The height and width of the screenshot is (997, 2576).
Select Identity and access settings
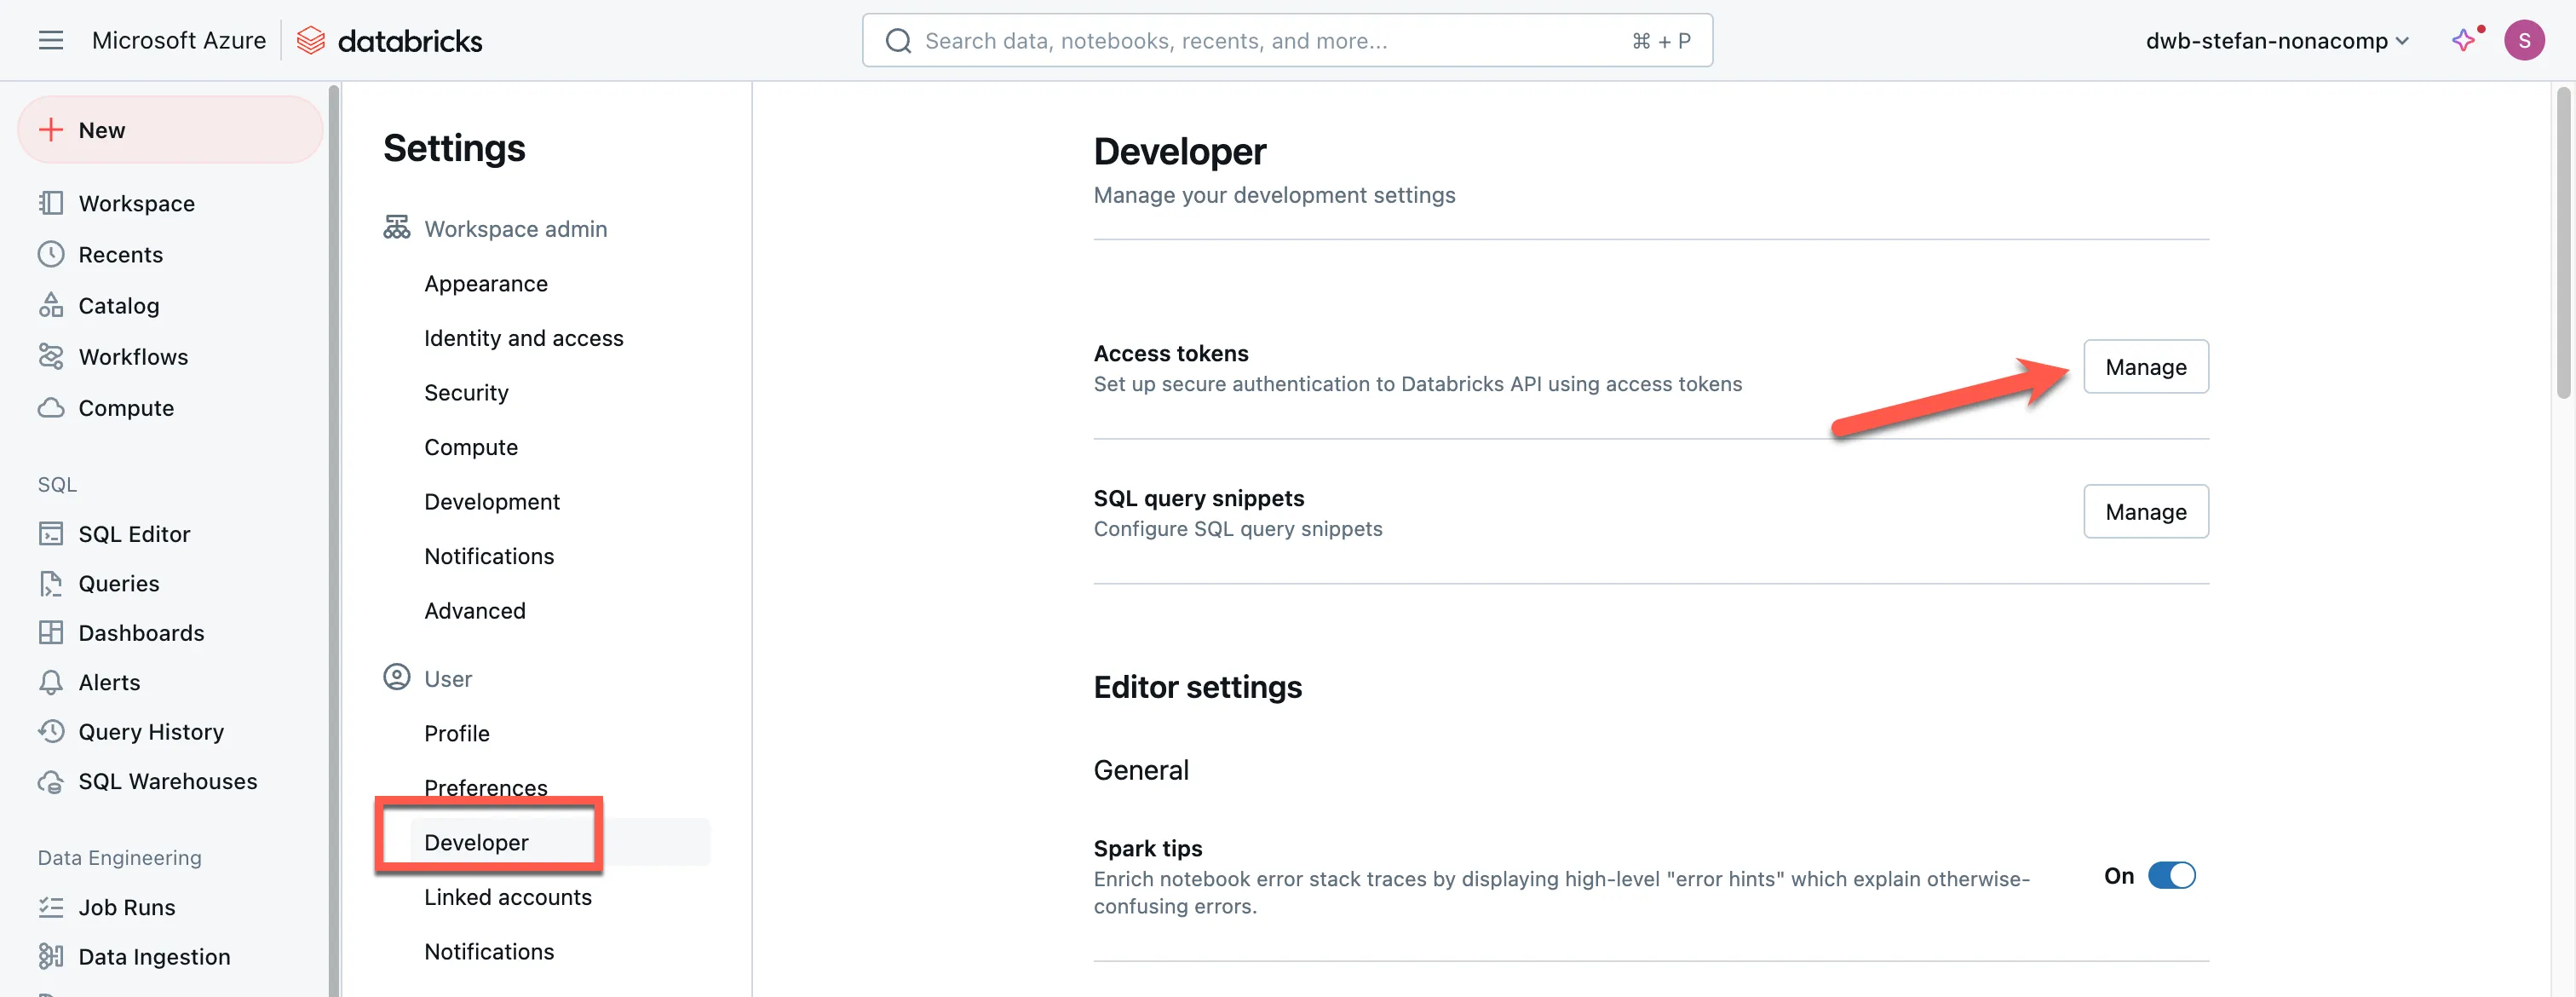[523, 338]
